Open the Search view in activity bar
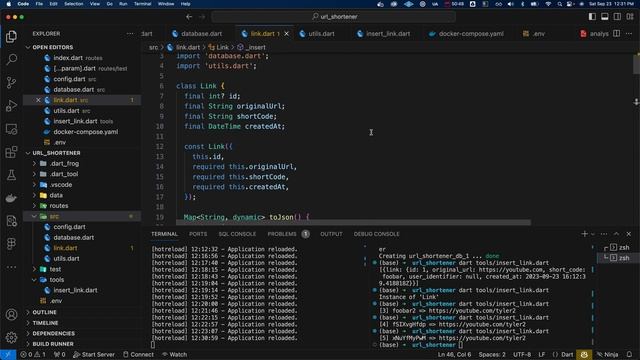This screenshot has height=360, width=640. [11, 60]
